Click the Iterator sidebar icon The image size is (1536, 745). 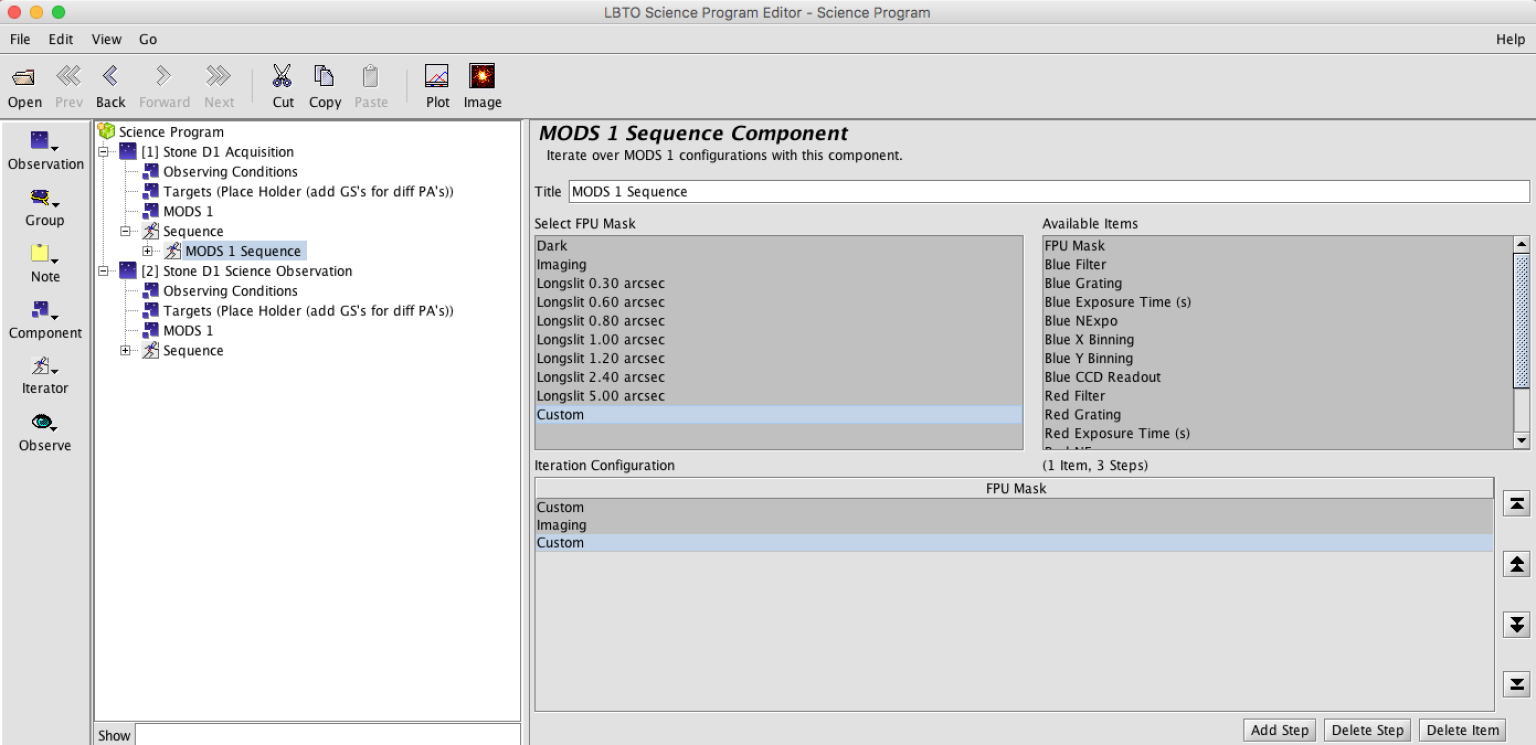(x=42, y=366)
